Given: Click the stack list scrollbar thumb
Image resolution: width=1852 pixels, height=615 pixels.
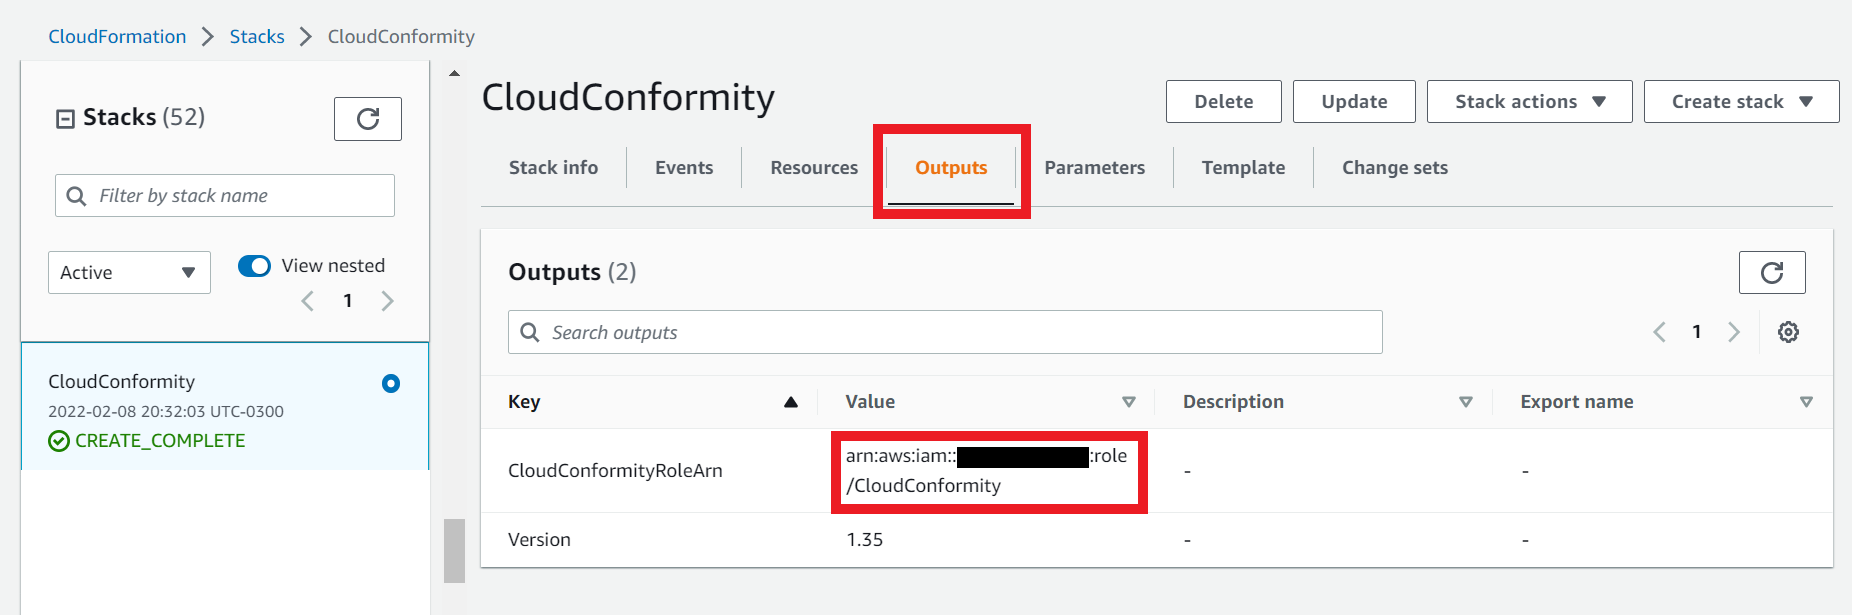Looking at the screenshot, I should (x=454, y=550).
